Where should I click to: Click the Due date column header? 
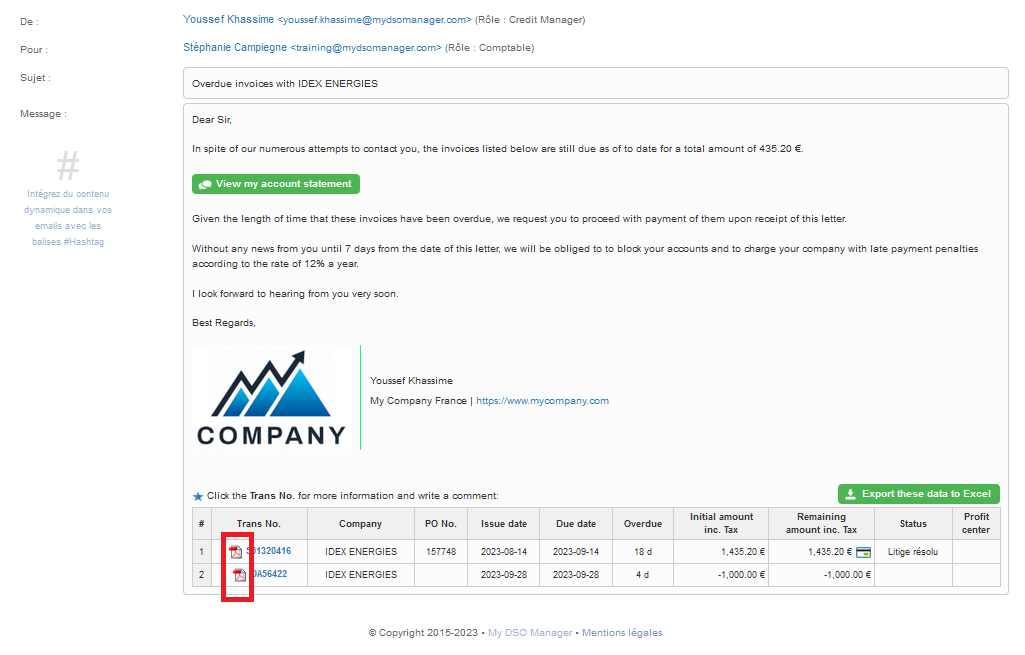(575, 524)
